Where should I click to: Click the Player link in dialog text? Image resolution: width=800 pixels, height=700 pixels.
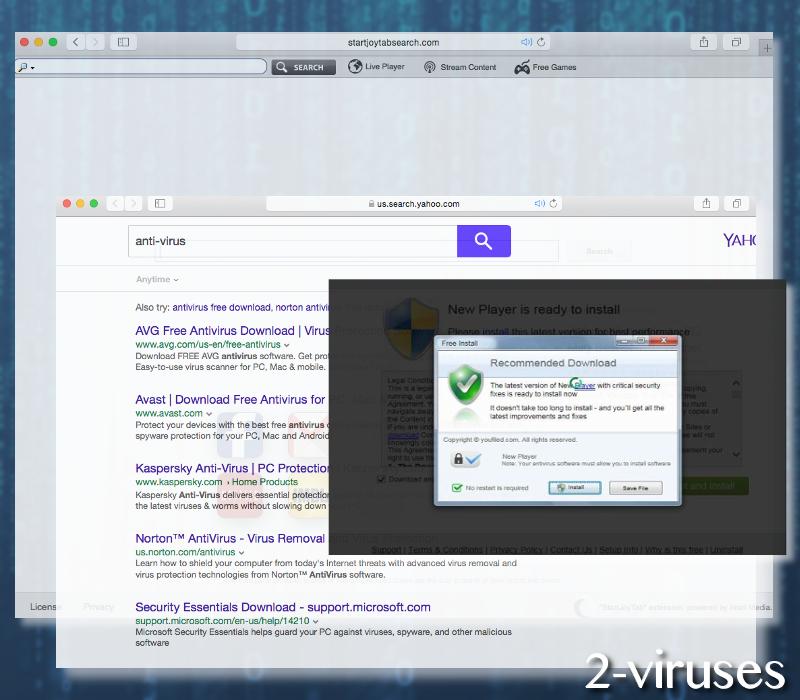coord(585,386)
